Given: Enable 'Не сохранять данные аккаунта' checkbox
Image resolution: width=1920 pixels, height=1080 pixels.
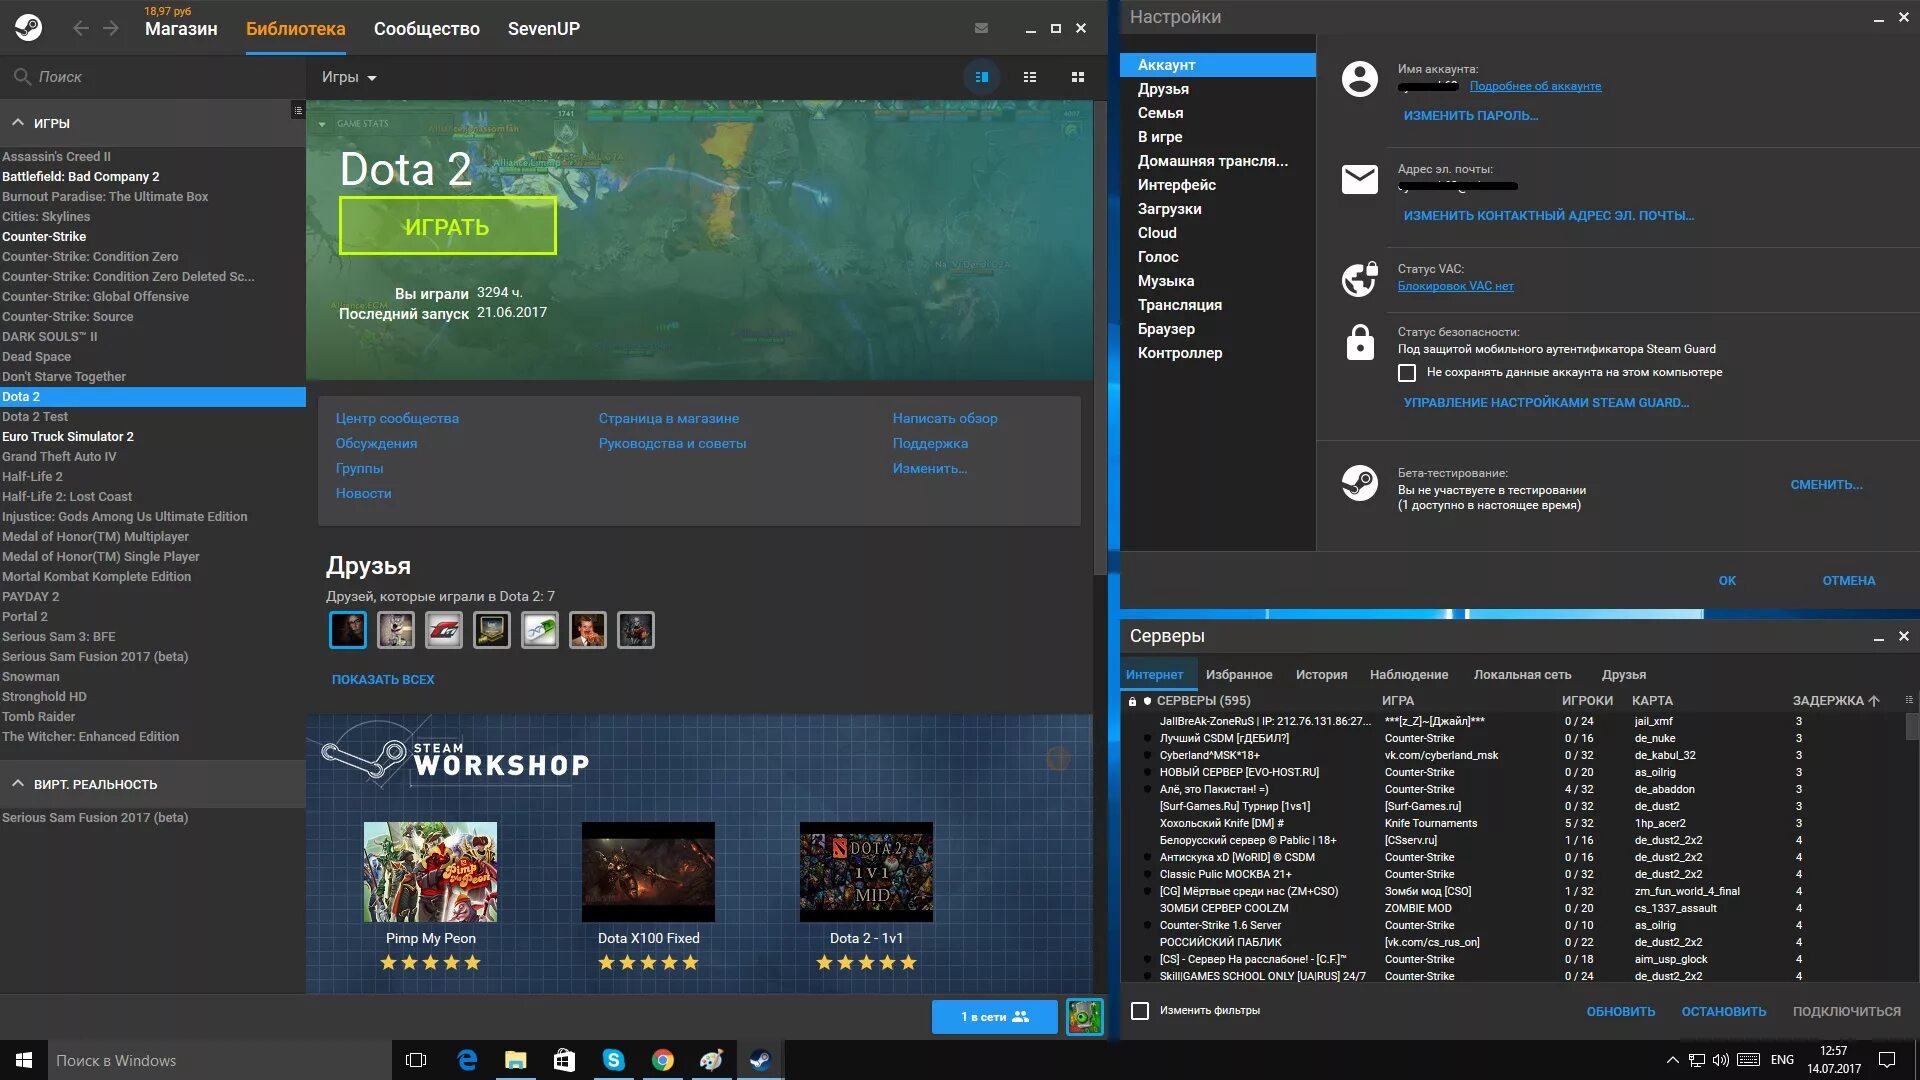Looking at the screenshot, I should coord(1407,373).
